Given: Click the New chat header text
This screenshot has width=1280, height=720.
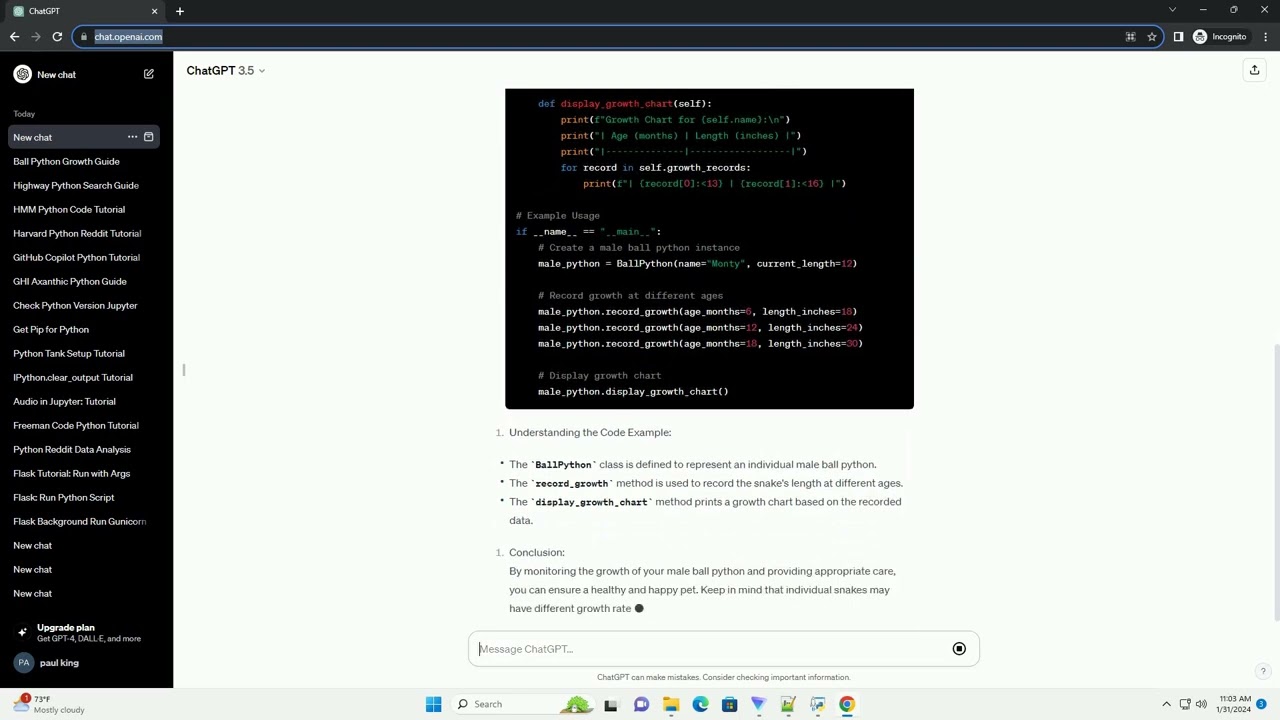Looking at the screenshot, I should tap(56, 75).
